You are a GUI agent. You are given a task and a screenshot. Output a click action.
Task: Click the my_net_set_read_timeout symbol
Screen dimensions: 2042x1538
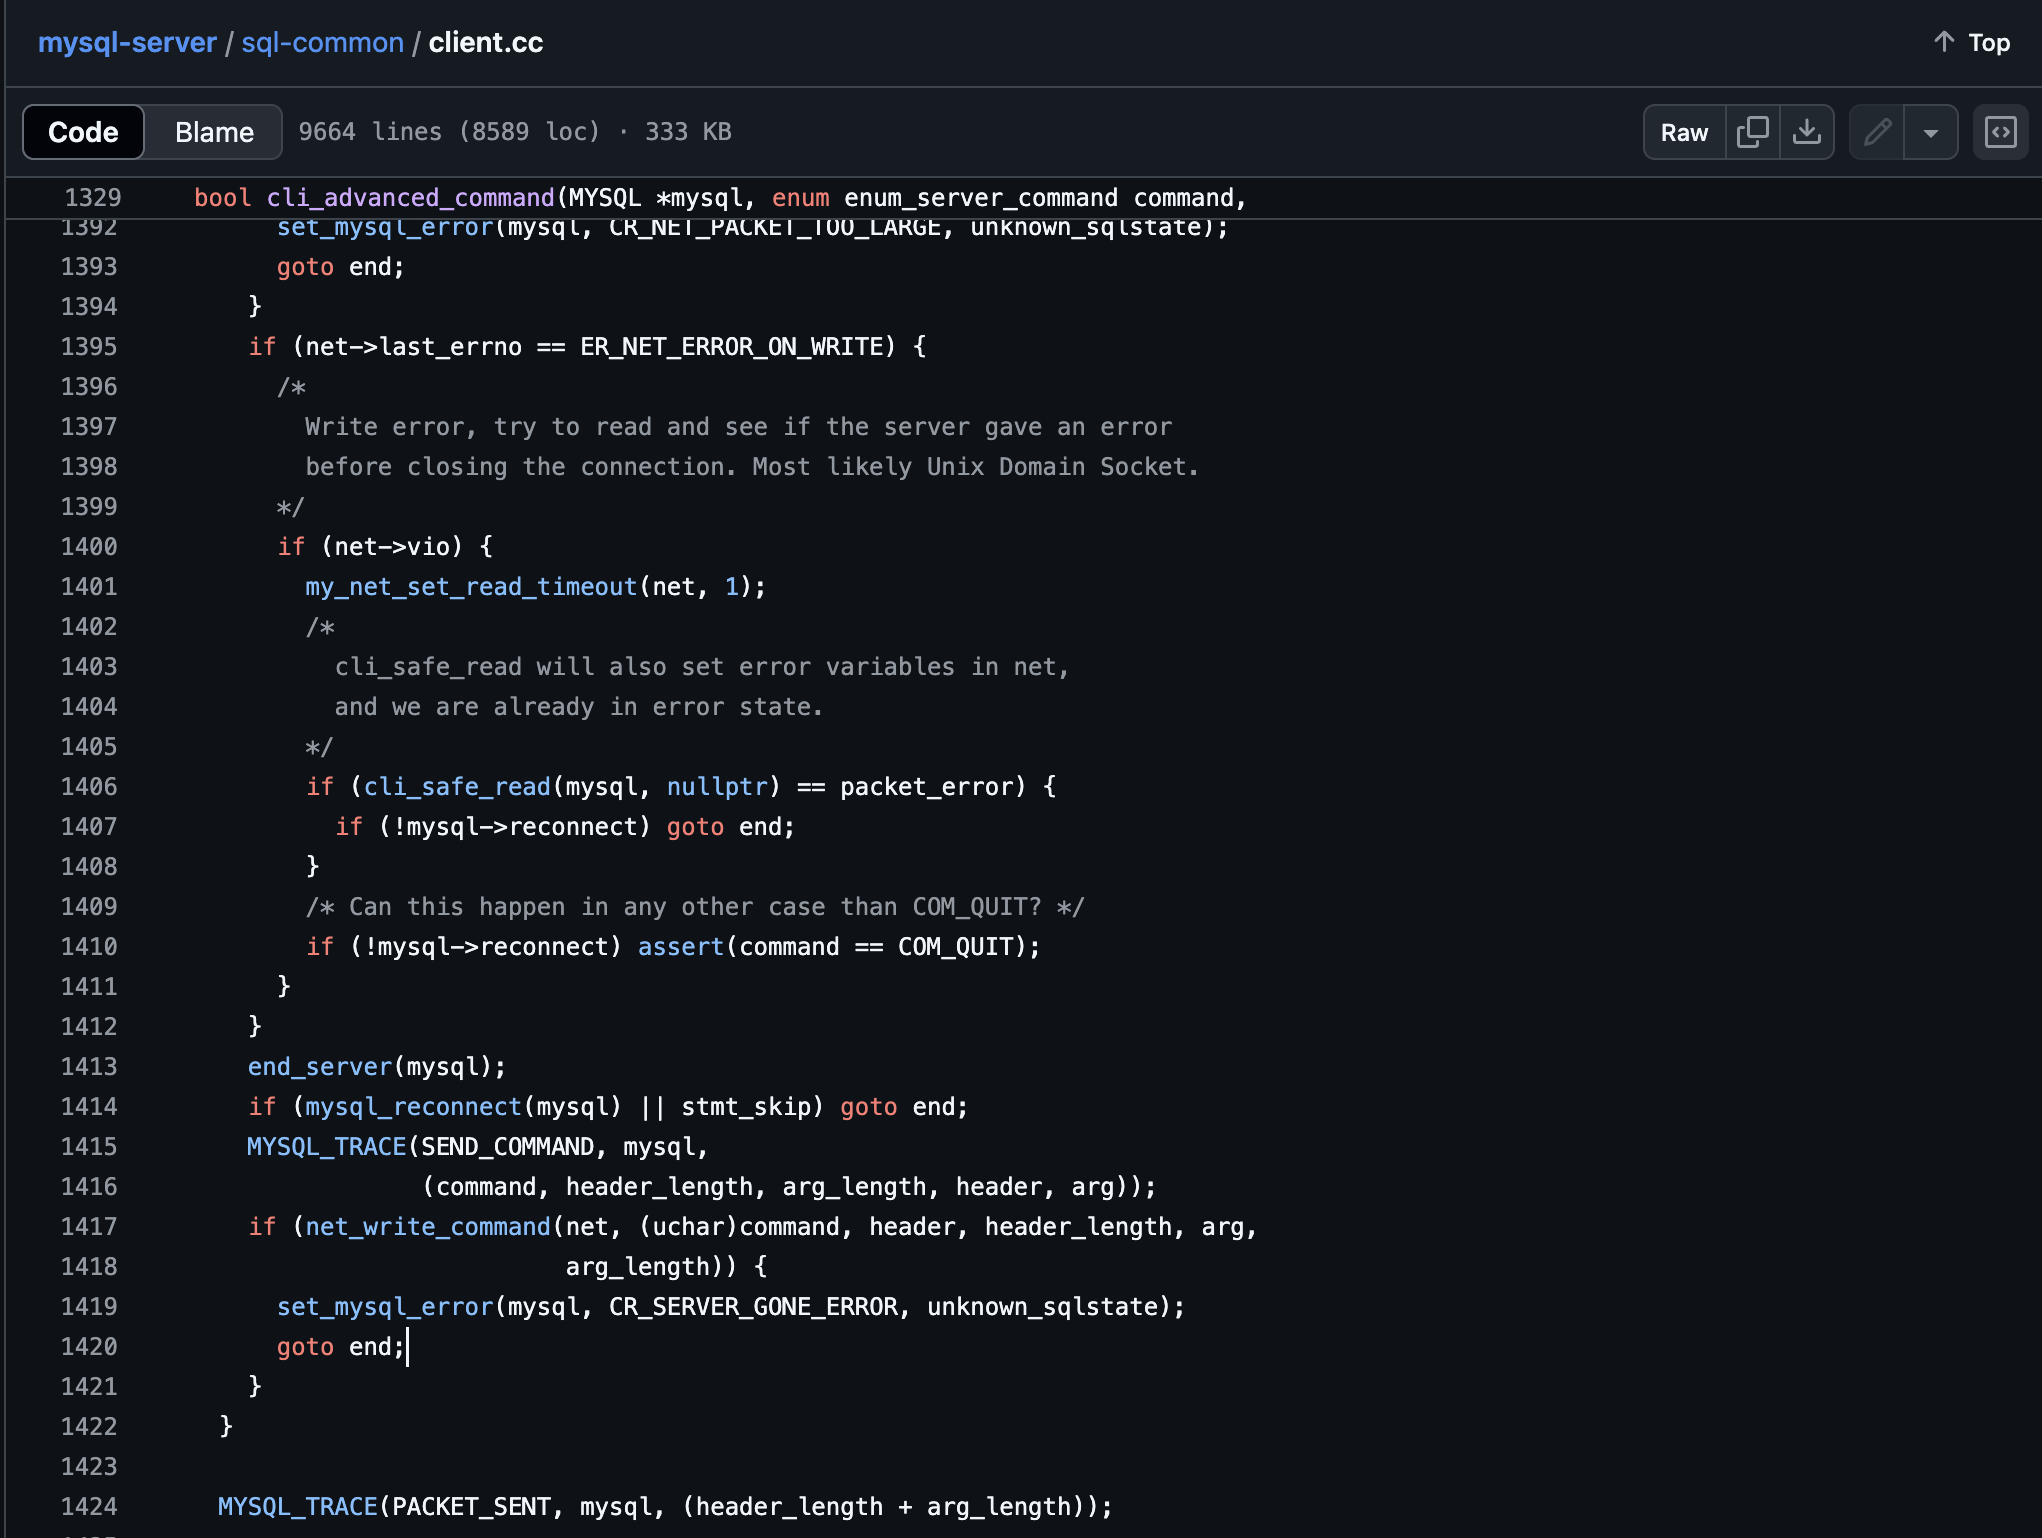click(471, 587)
